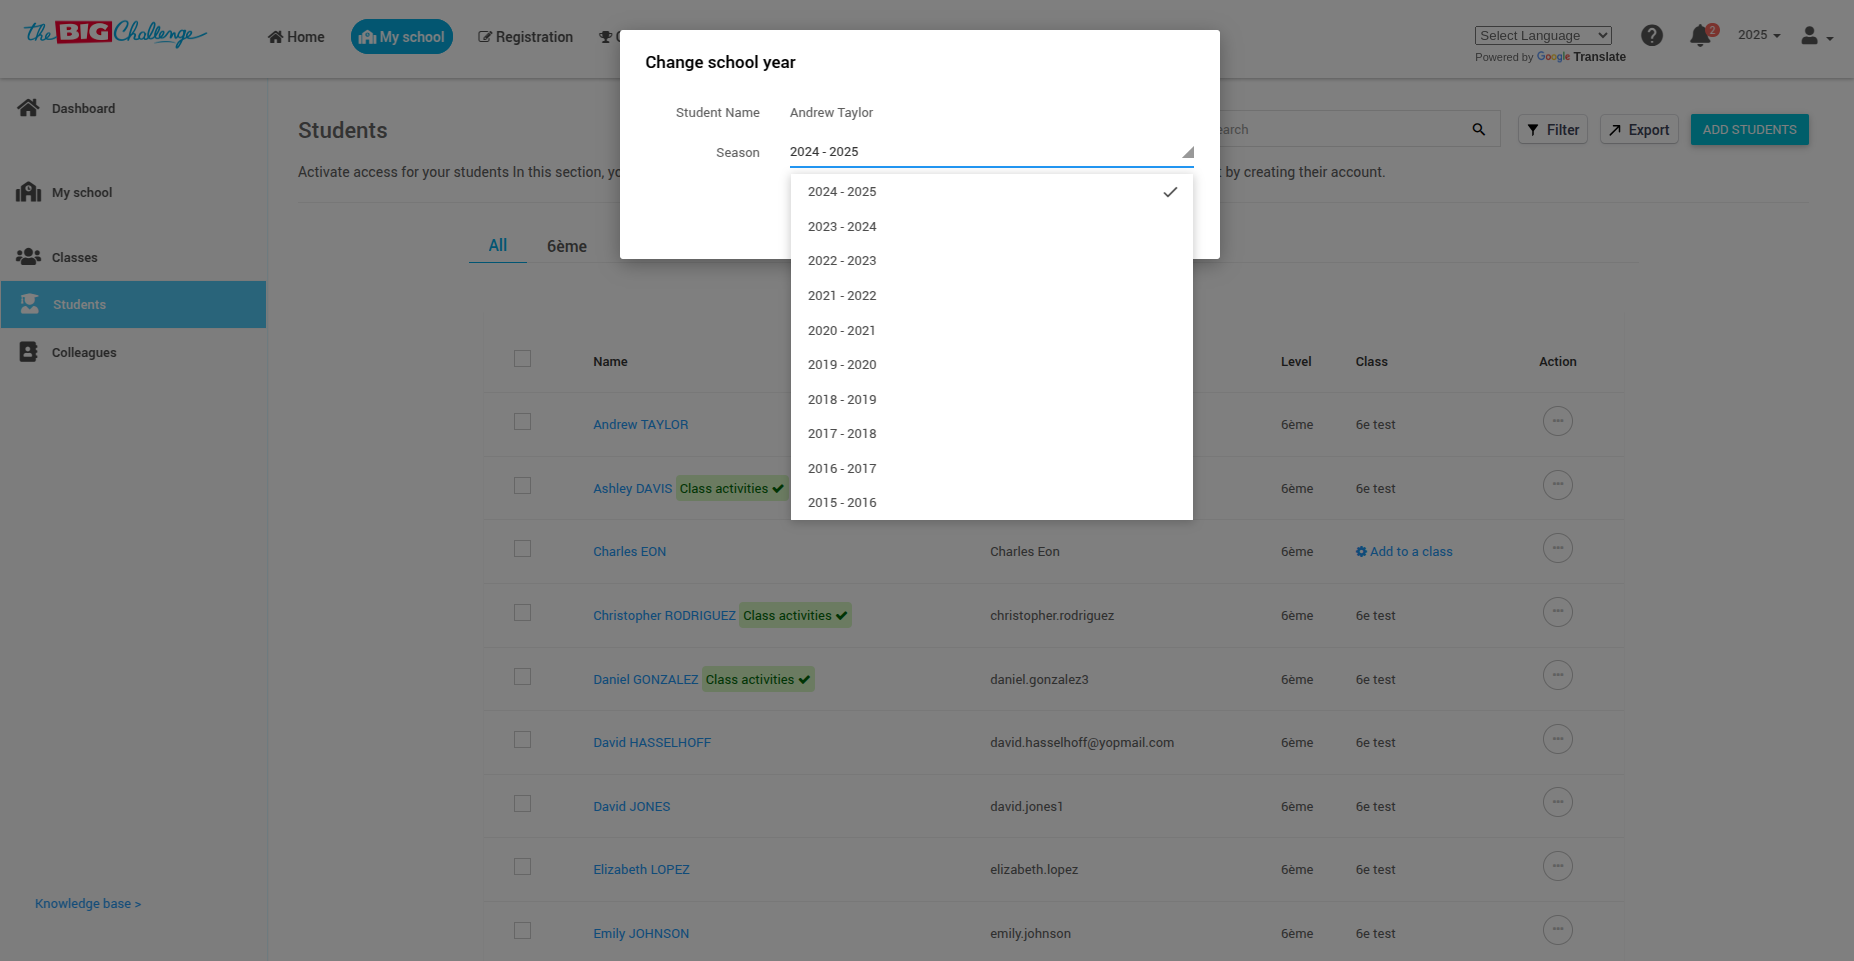Select the 2019 - 2020 season option
Screen dimensions: 1854x961
coord(842,365)
